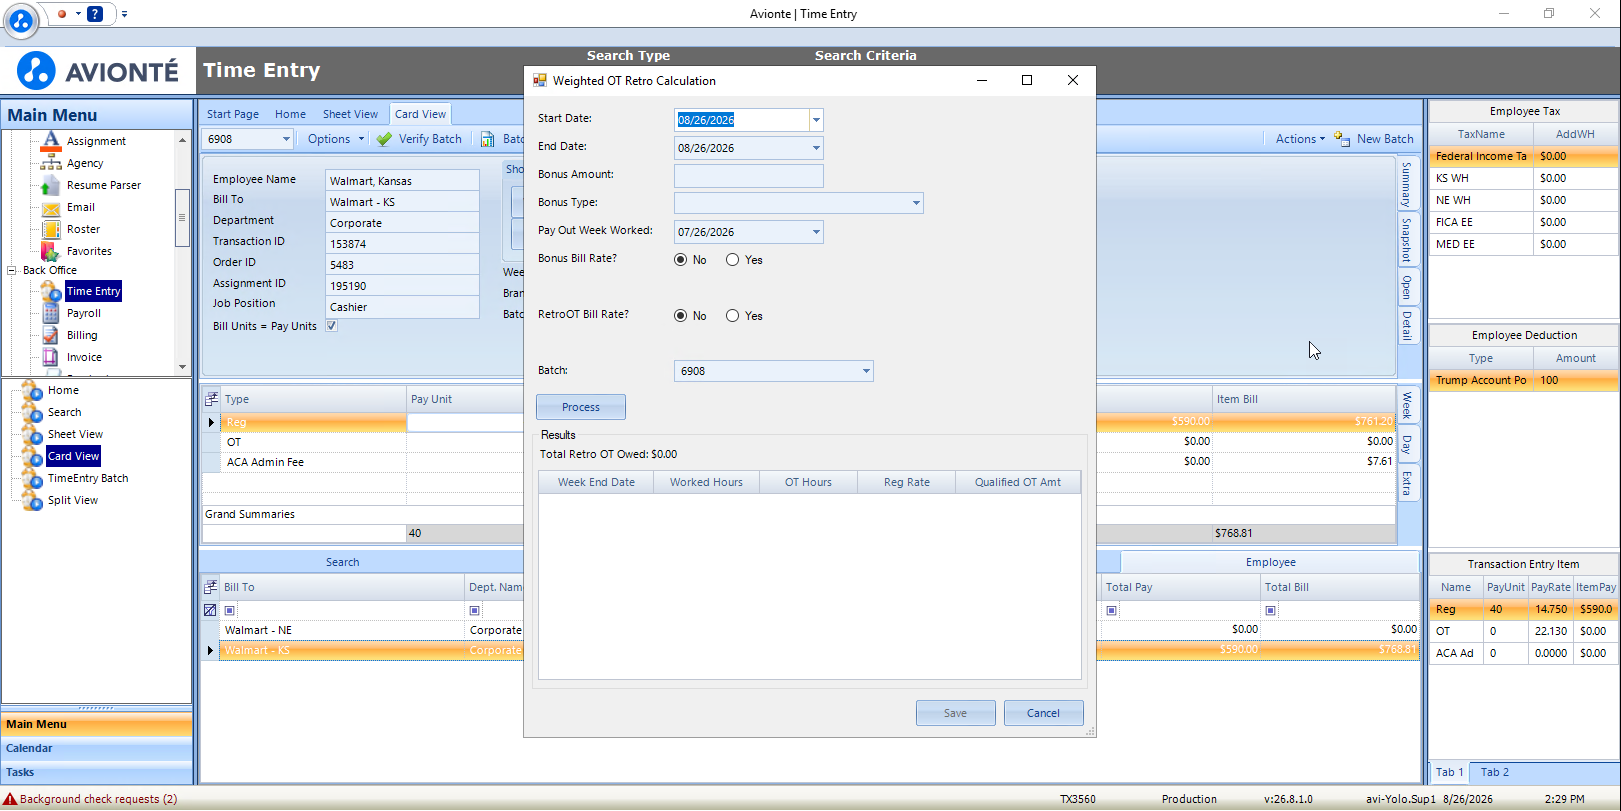The image size is (1621, 811).
Task: Toggle Bill Units = Pay Units checkbox
Action: point(332,326)
